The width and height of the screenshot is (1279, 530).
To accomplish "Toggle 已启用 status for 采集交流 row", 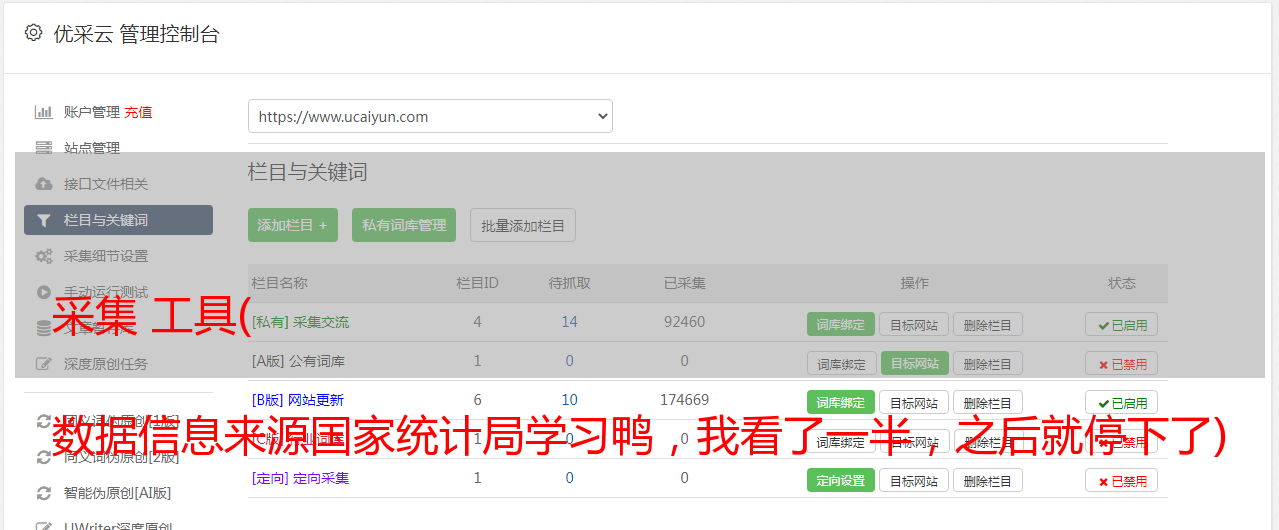I will pyautogui.click(x=1121, y=324).
